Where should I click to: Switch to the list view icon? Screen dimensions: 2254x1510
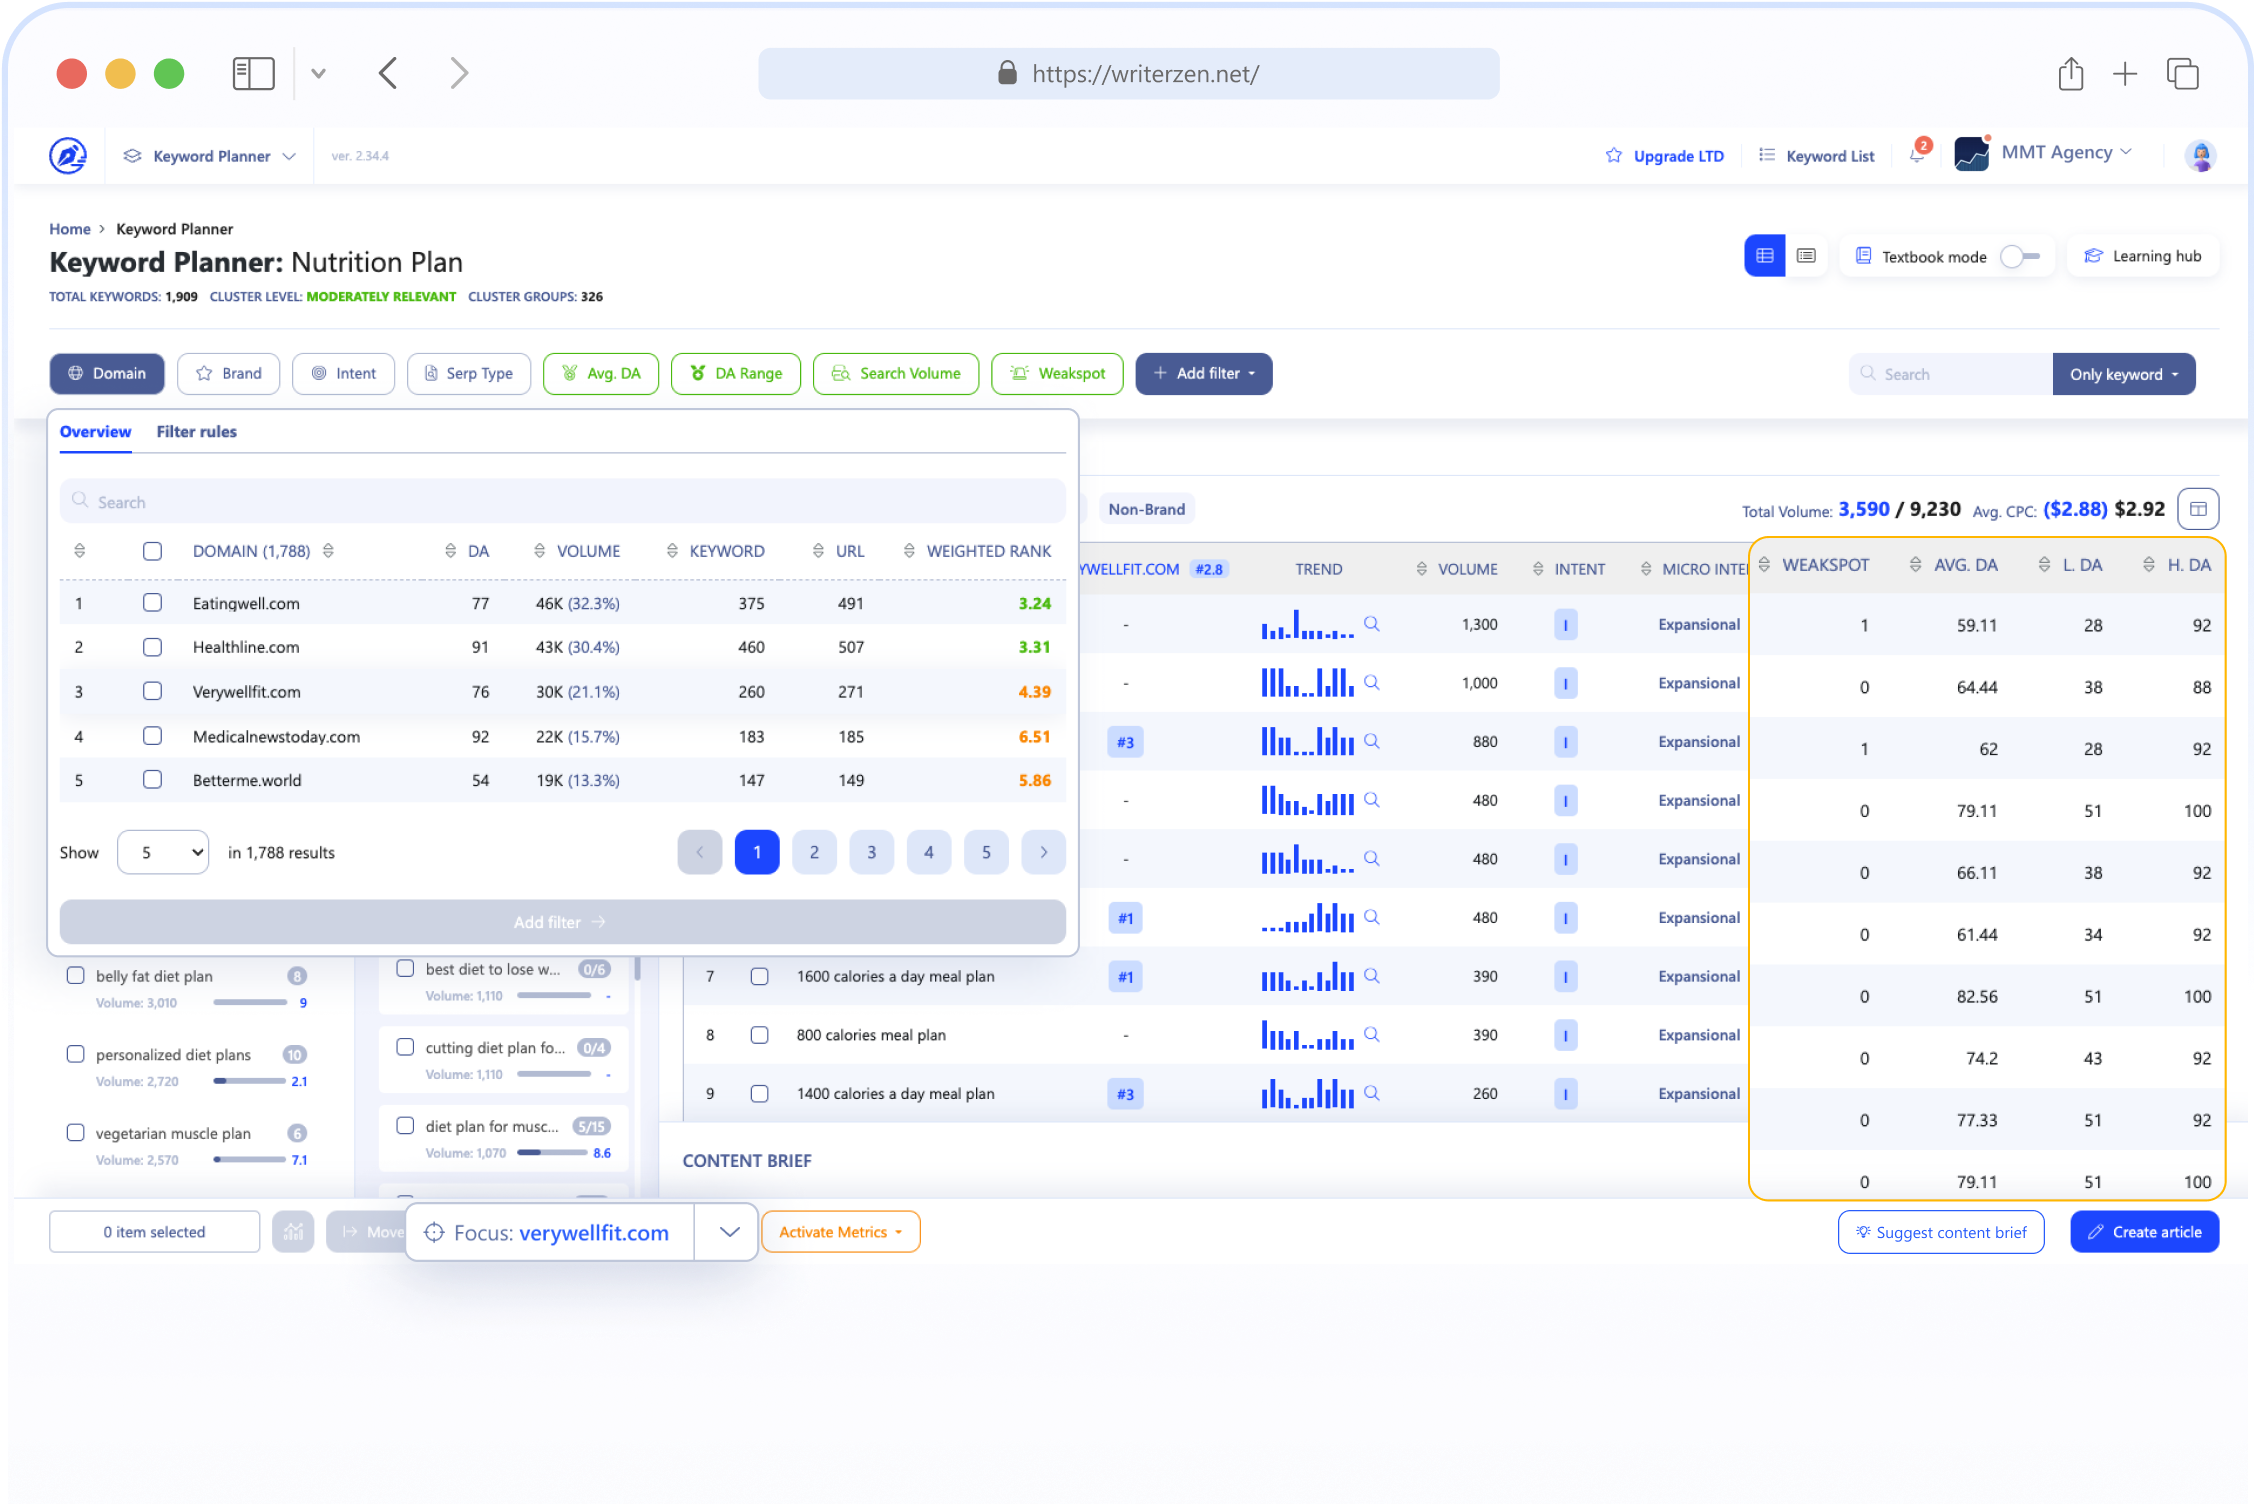pyautogui.click(x=1805, y=256)
